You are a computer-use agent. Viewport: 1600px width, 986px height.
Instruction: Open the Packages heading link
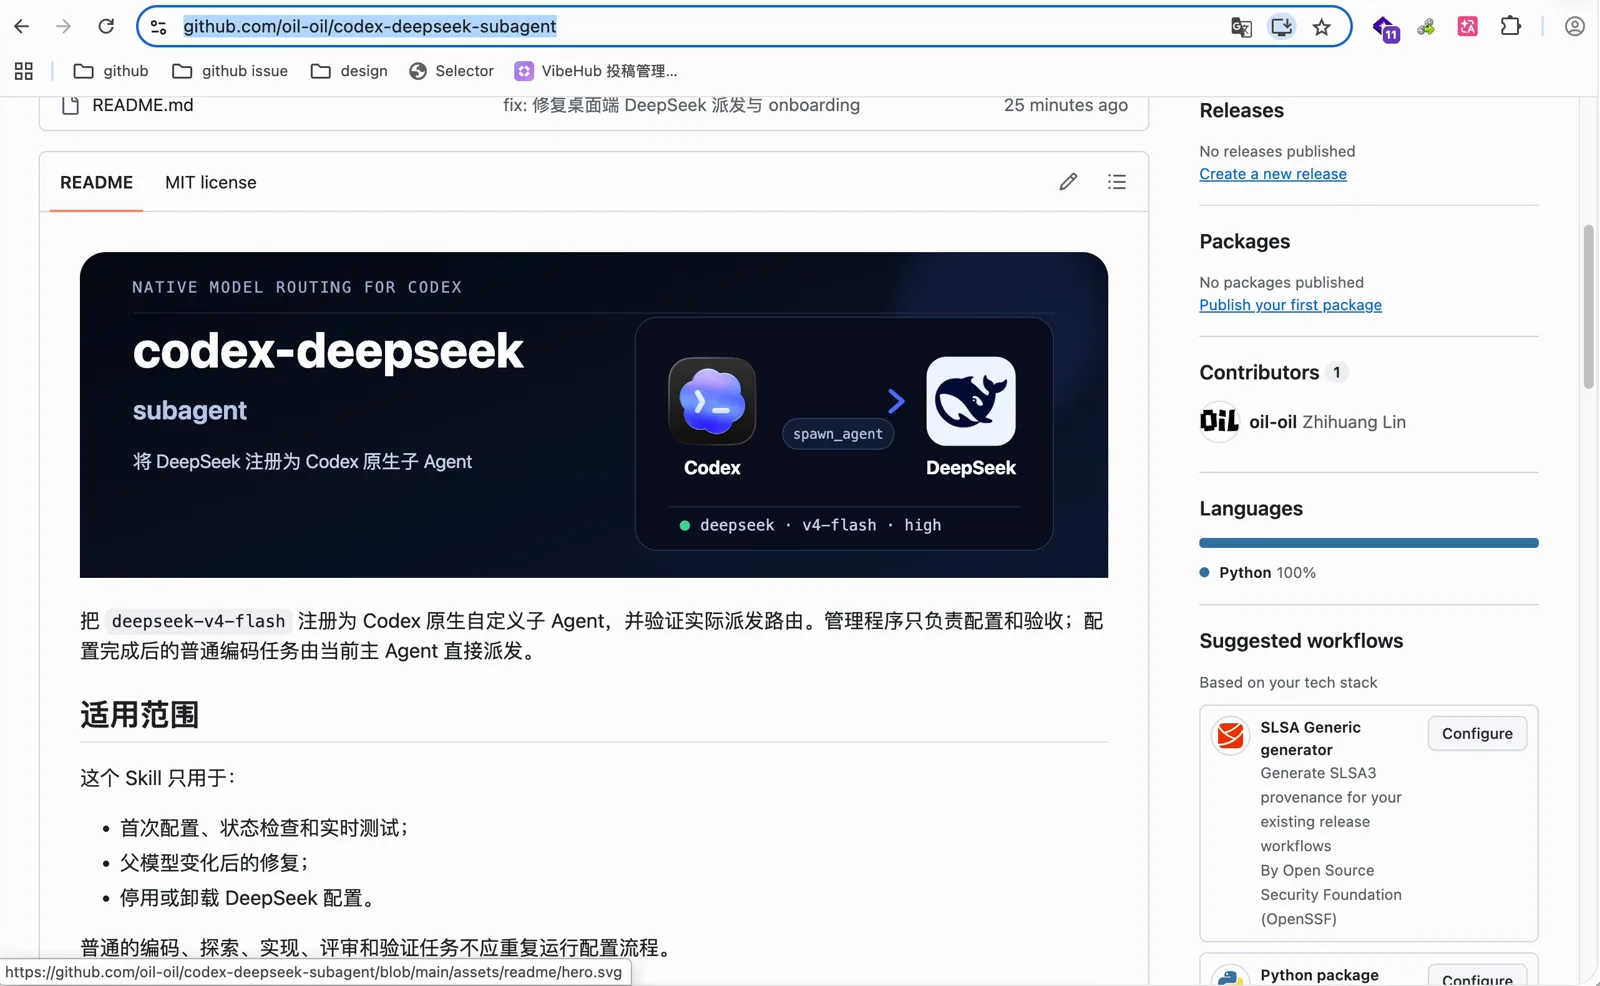tap(1244, 242)
